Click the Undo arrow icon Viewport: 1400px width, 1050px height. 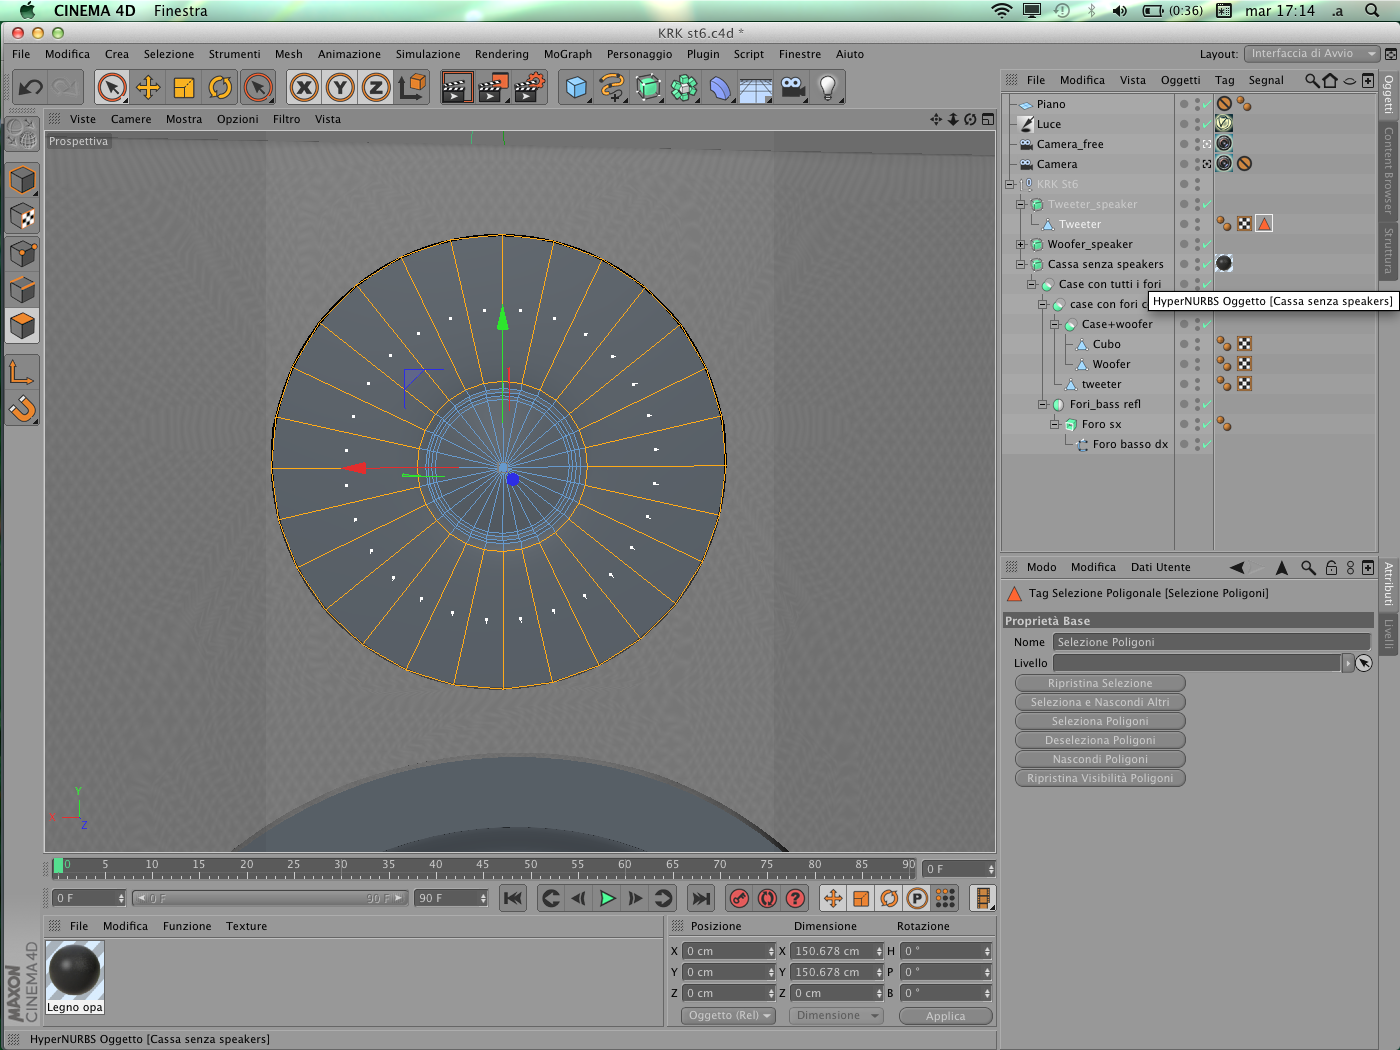pos(30,88)
